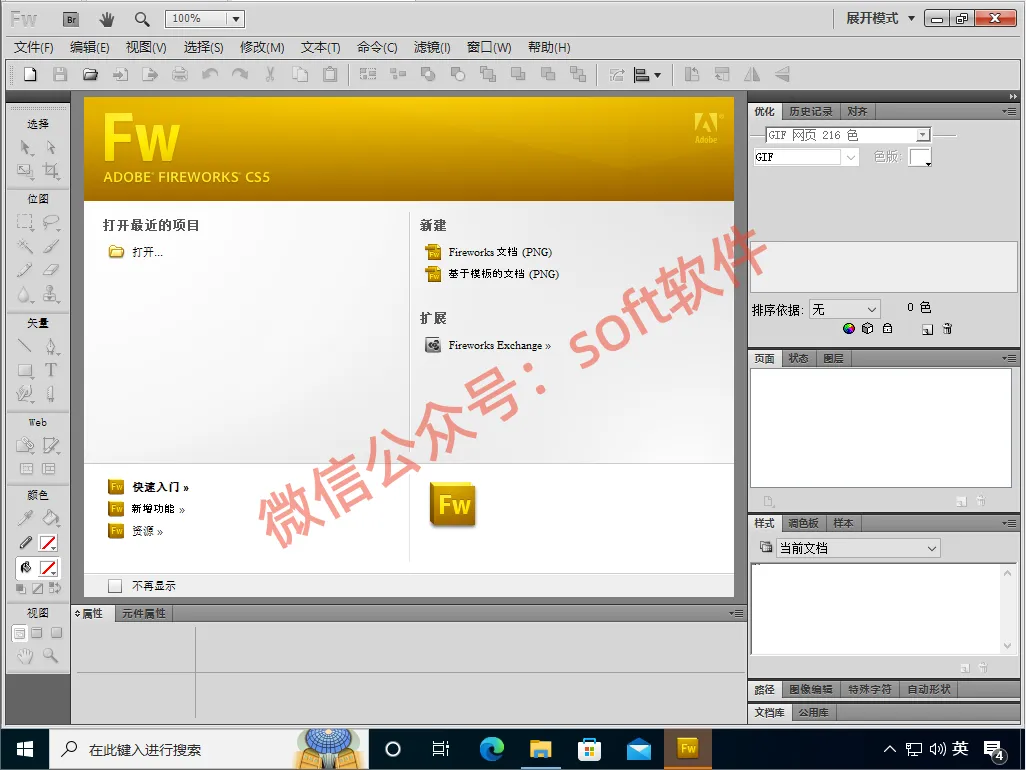Click the stroke color swatch
The image size is (1026, 770).
[48, 542]
